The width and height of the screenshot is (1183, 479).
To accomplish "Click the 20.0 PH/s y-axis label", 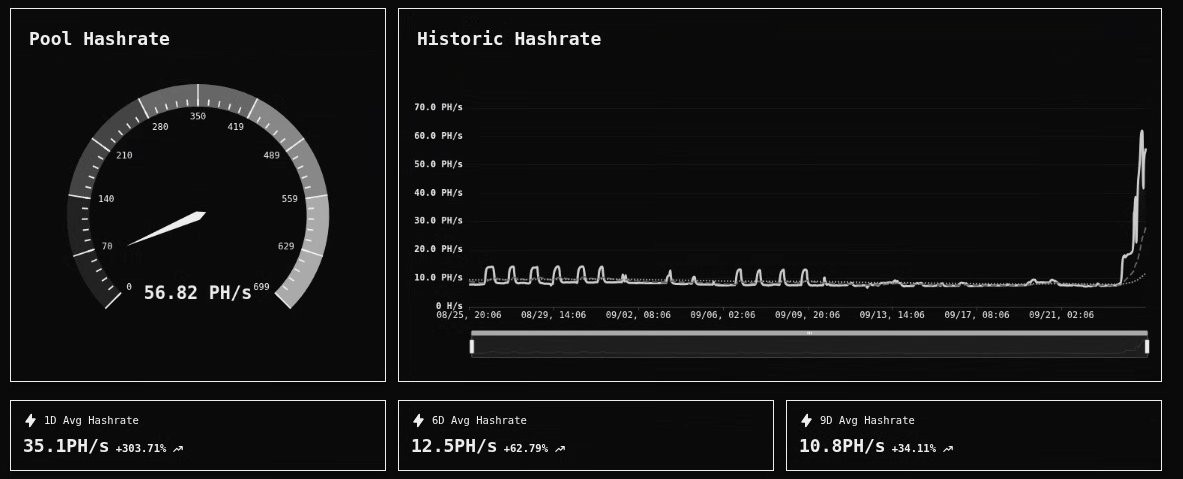I will tap(438, 249).
